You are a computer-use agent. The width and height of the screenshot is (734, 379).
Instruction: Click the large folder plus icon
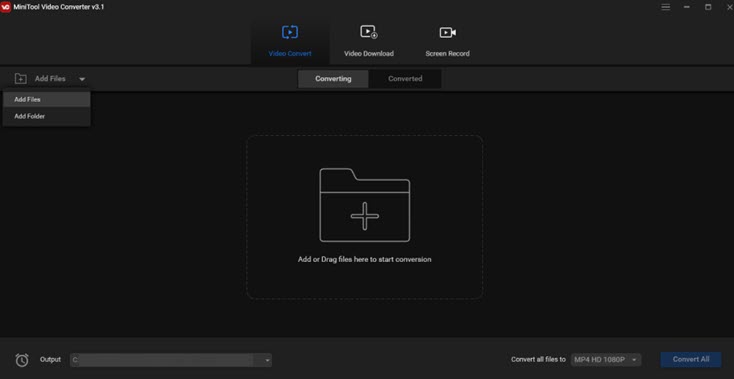[365, 205]
